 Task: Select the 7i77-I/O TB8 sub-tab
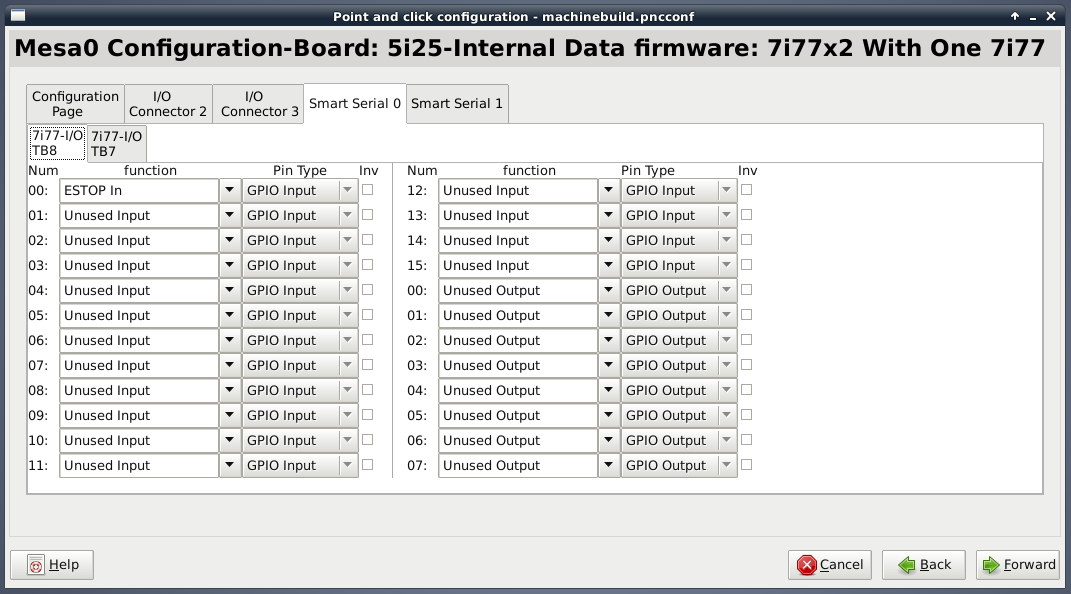point(57,143)
